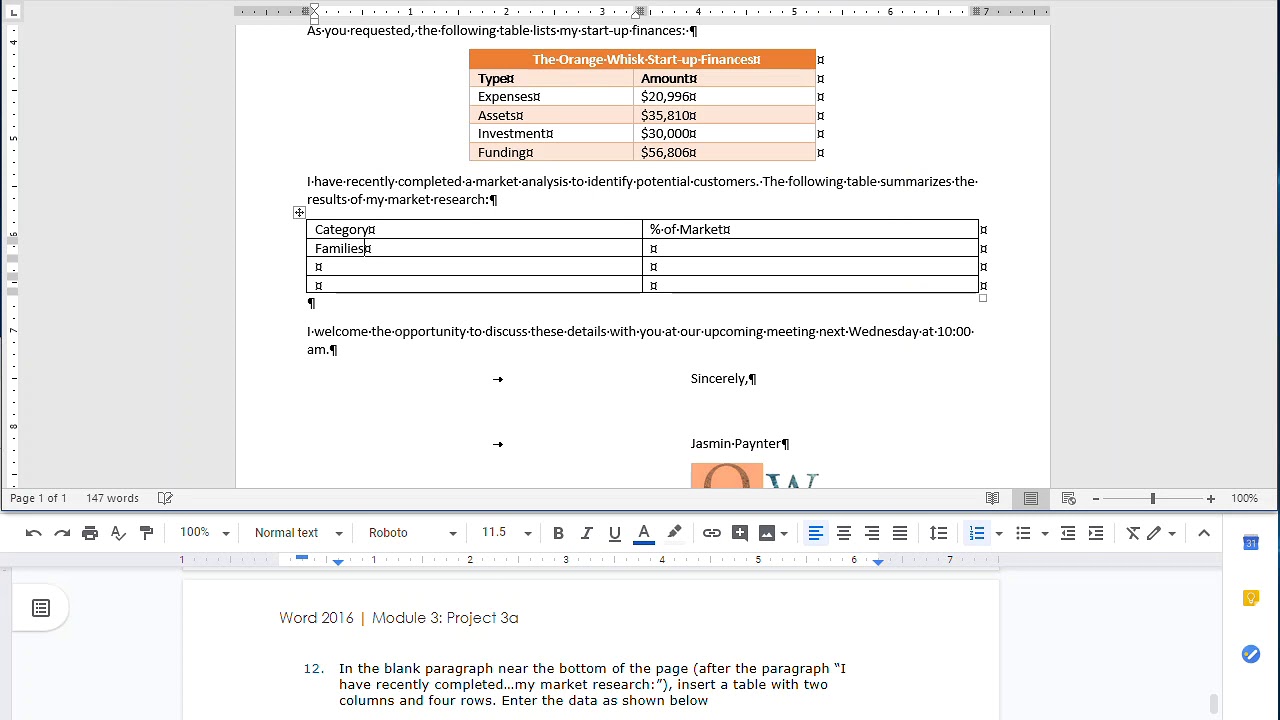Run spelling and grammar check in Docs
1280x720 pixels.
118,533
